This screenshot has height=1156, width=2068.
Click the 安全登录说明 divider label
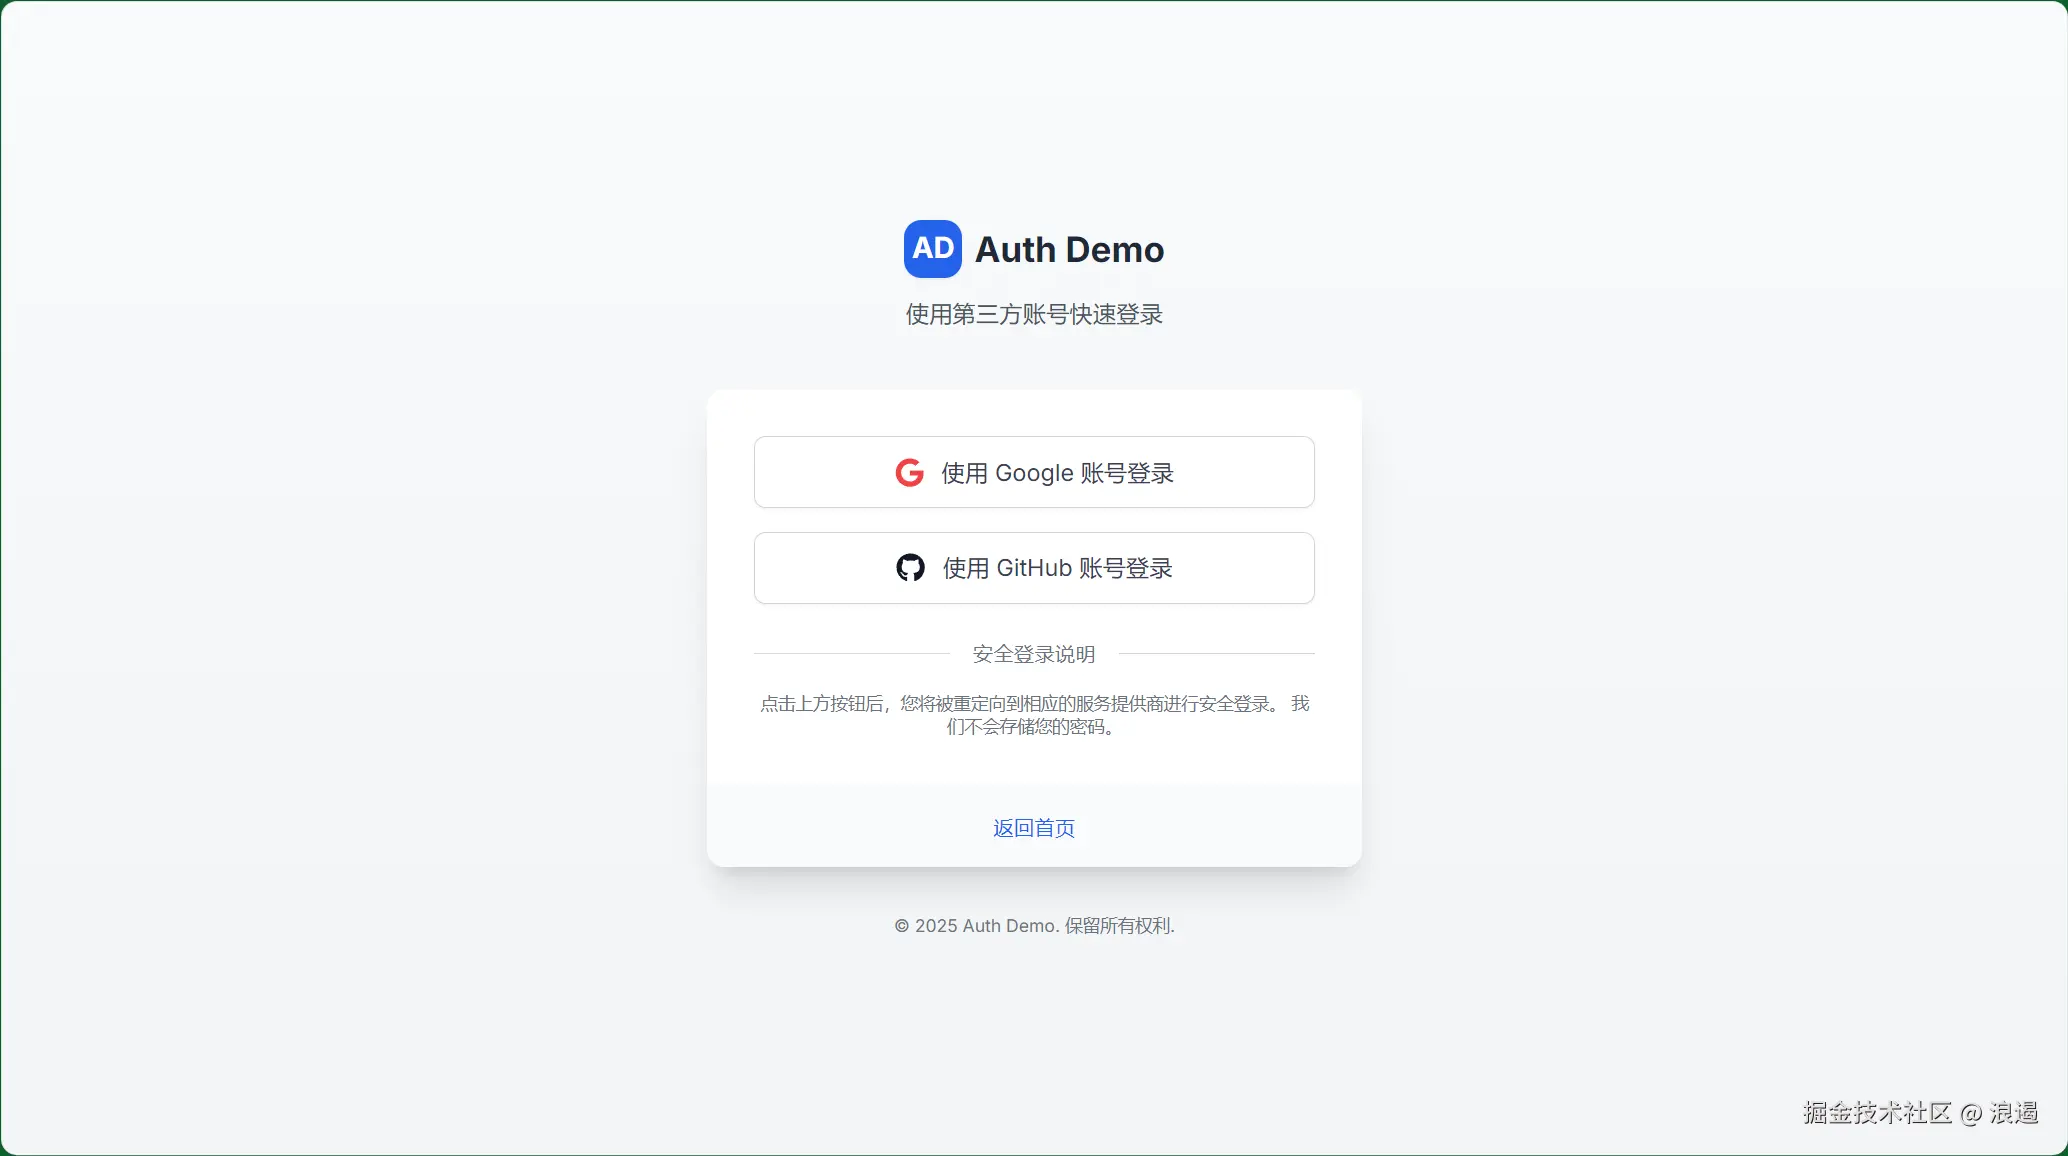1033,654
